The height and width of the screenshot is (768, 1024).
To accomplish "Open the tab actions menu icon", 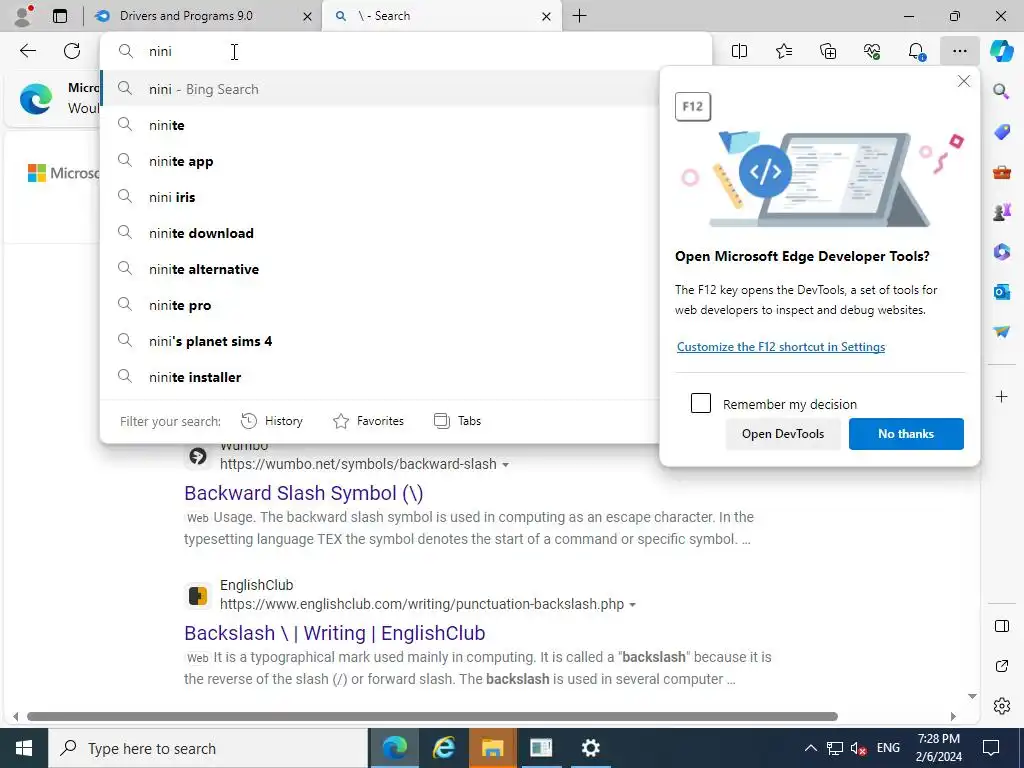I will (59, 16).
